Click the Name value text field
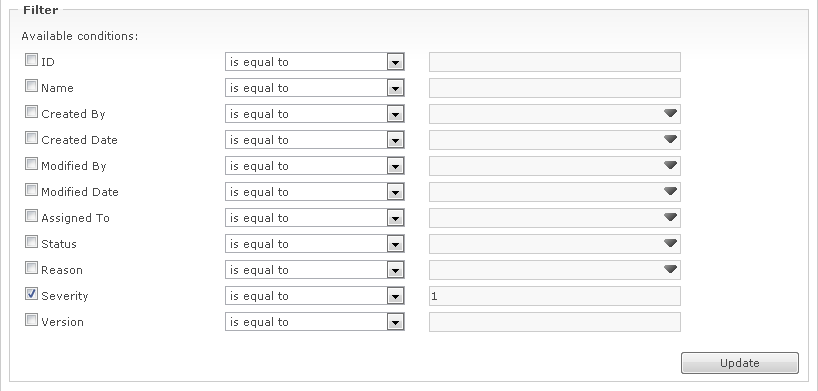 (x=555, y=88)
